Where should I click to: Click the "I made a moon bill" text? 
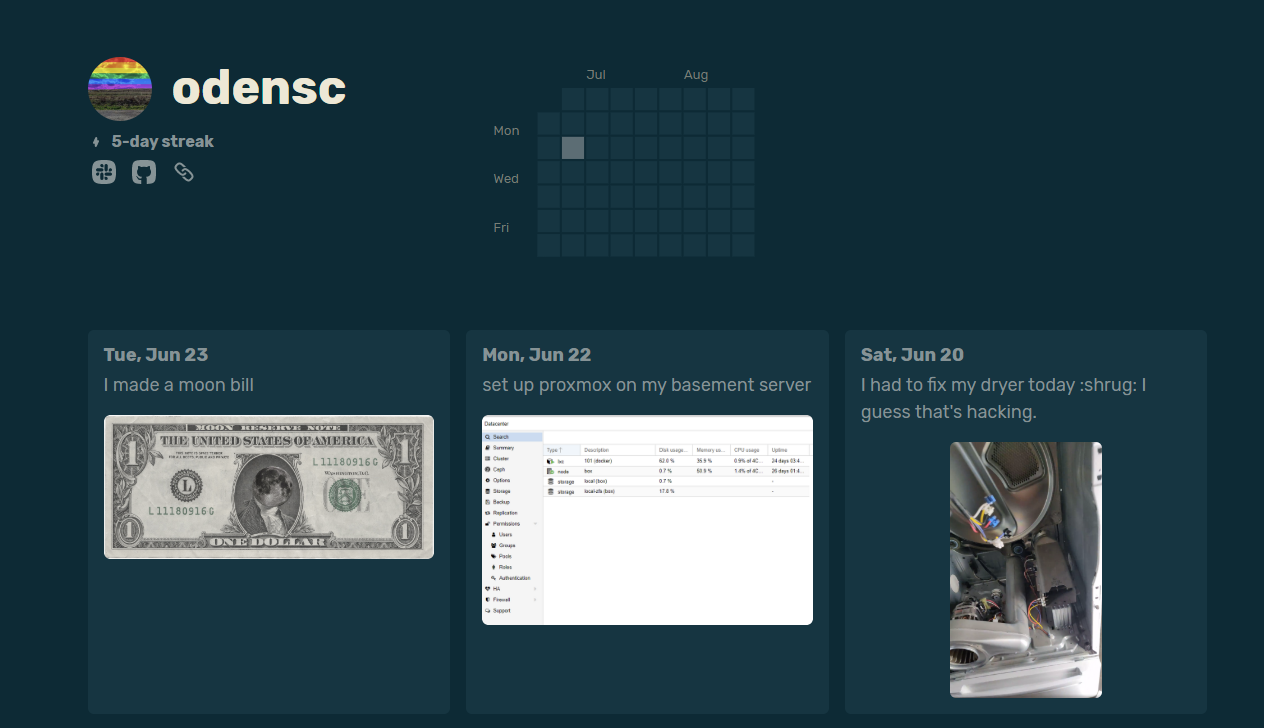click(x=179, y=385)
